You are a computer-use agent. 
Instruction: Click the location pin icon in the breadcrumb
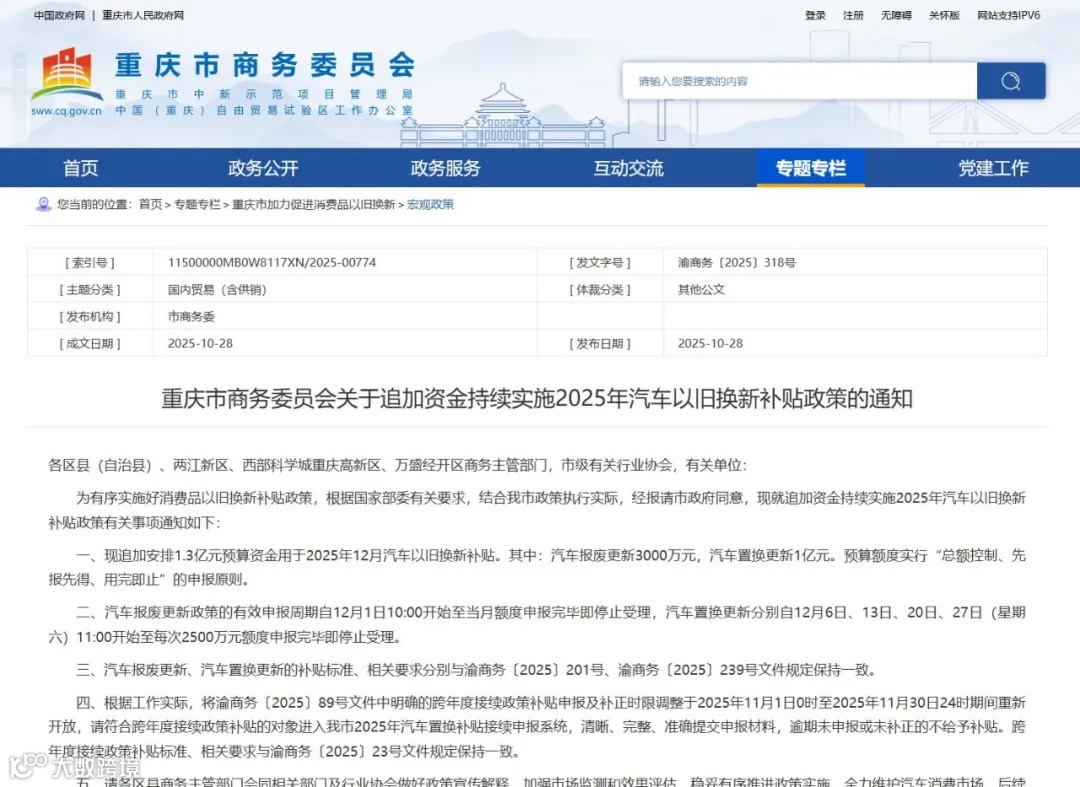(x=41, y=204)
